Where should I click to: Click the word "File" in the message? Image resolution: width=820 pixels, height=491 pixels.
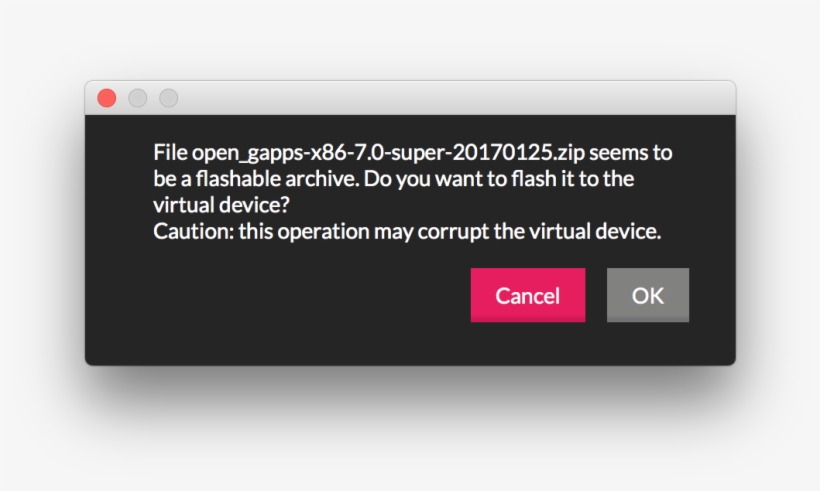point(170,153)
